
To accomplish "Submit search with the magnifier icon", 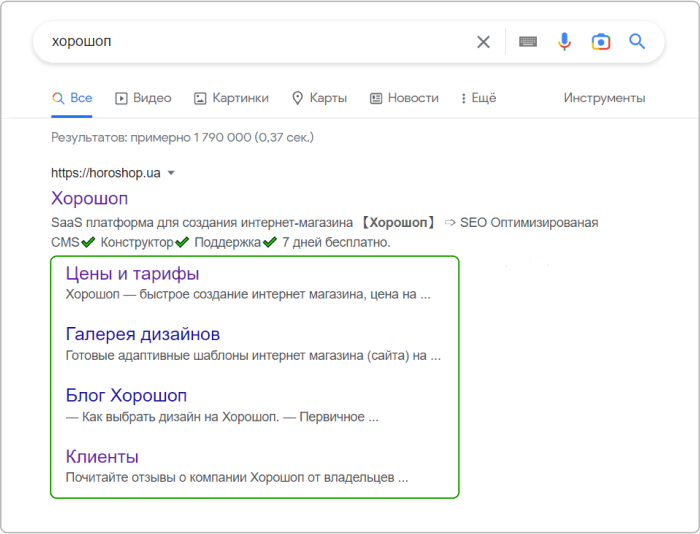I will tap(637, 42).
